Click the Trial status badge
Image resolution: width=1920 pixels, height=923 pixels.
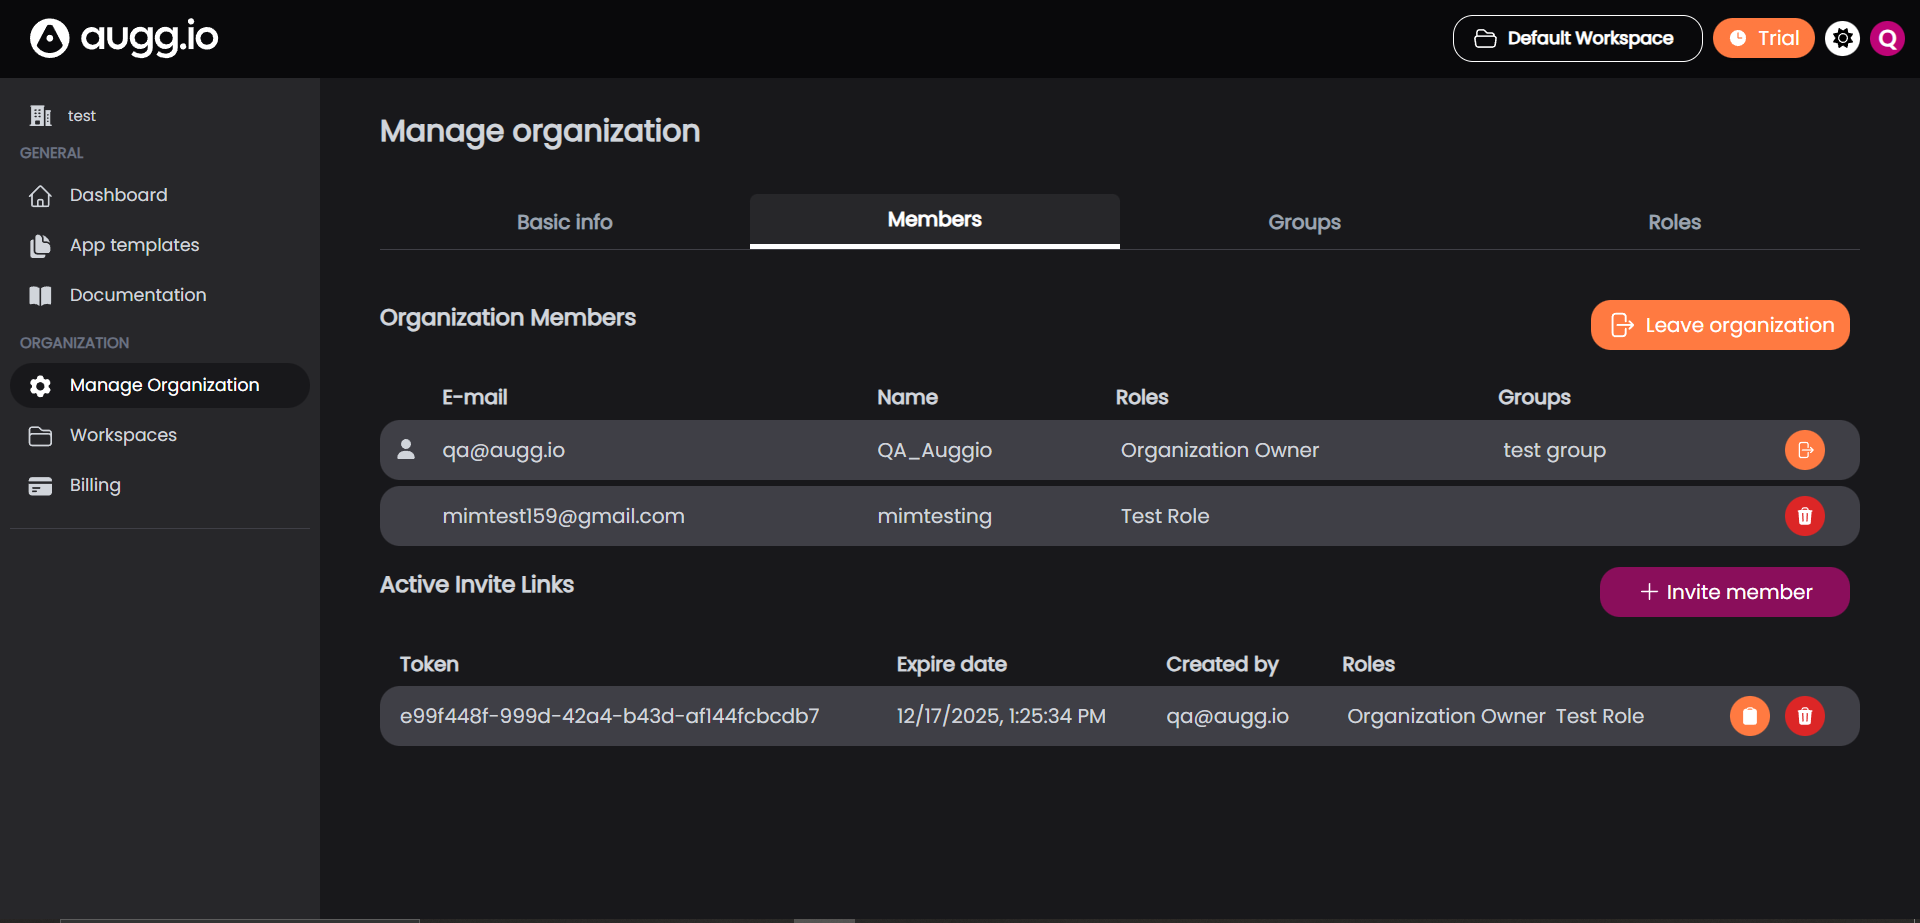1763,38
